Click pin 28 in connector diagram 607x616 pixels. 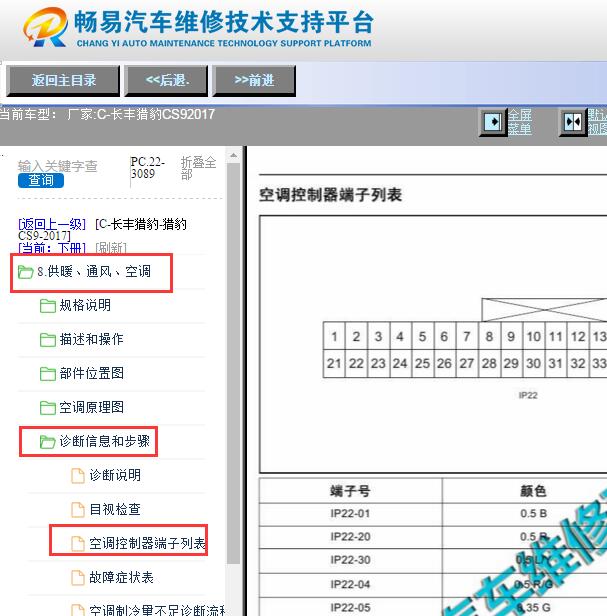(x=489, y=363)
